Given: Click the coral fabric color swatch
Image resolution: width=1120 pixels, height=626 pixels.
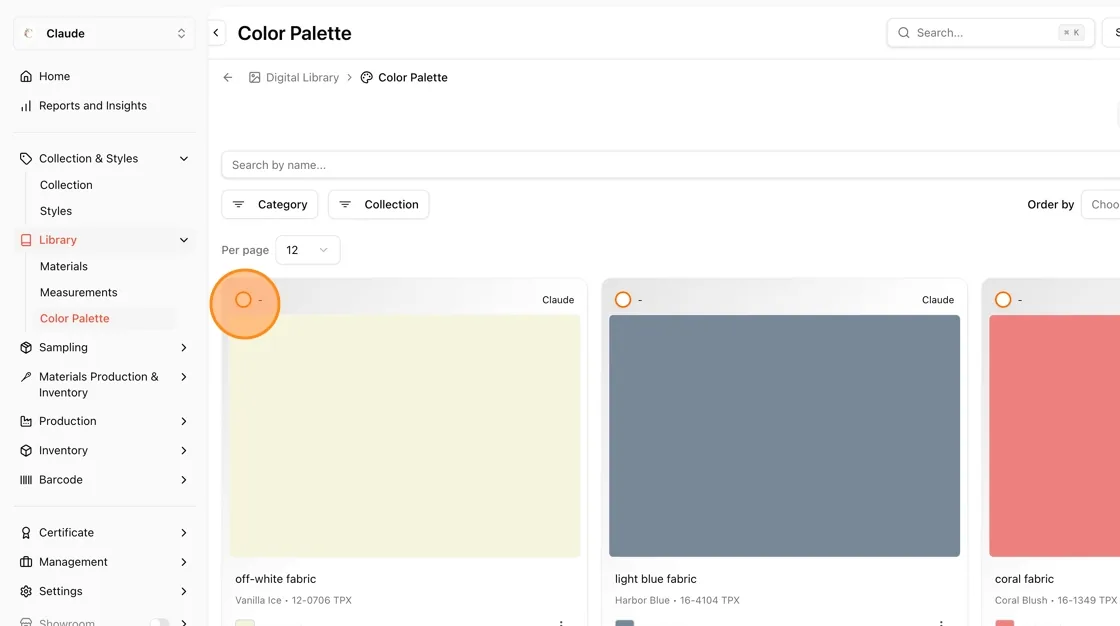Looking at the screenshot, I should pos(1054,436).
